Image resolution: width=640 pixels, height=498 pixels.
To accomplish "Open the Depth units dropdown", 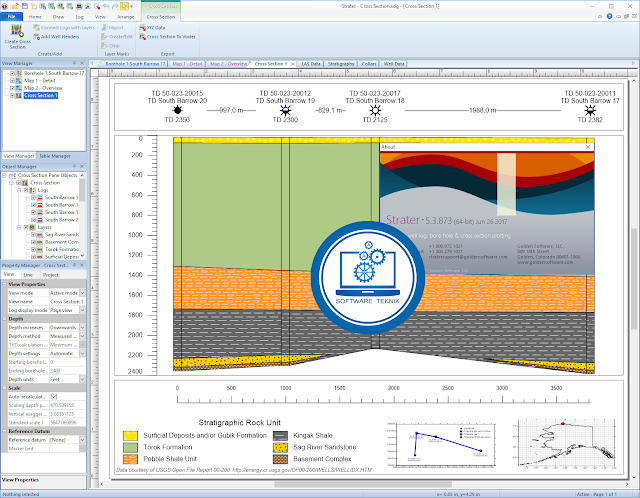I will [x=82, y=379].
